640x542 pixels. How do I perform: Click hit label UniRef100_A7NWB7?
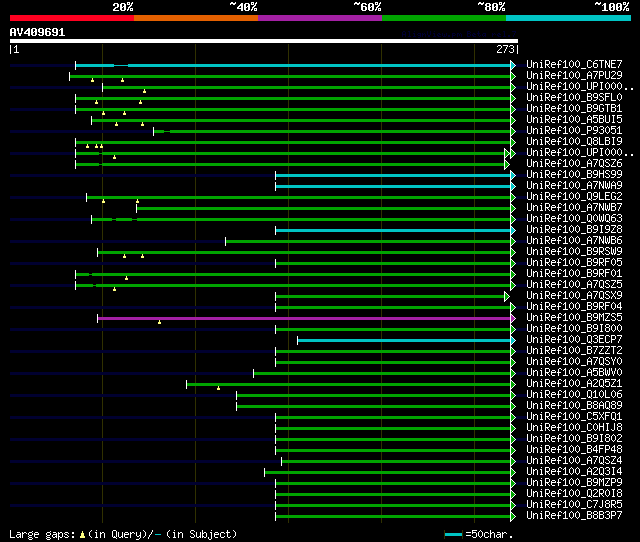[574, 207]
